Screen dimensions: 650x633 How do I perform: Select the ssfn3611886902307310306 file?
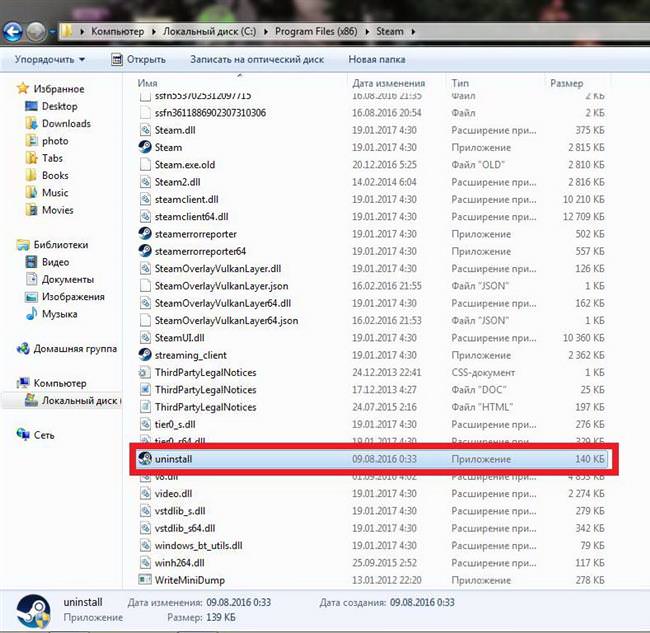(x=371, y=113)
